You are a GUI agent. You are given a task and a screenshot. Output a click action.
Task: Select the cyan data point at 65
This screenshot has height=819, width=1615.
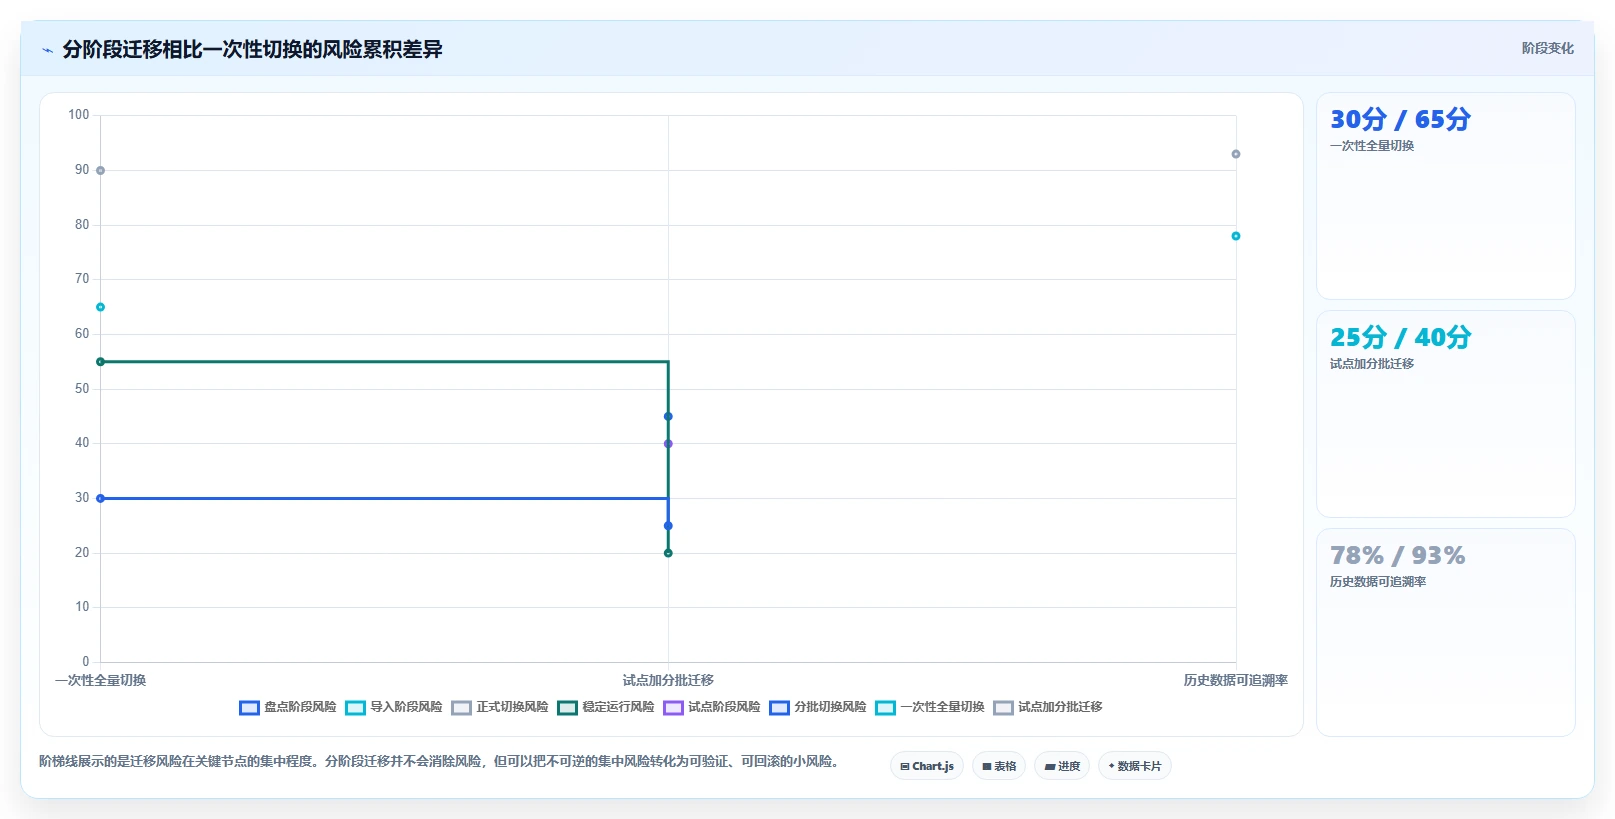tap(100, 307)
